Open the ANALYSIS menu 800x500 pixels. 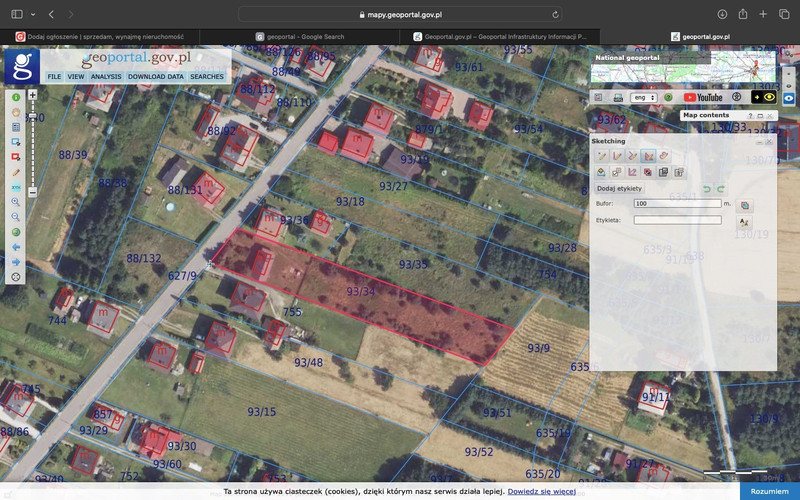105,76
